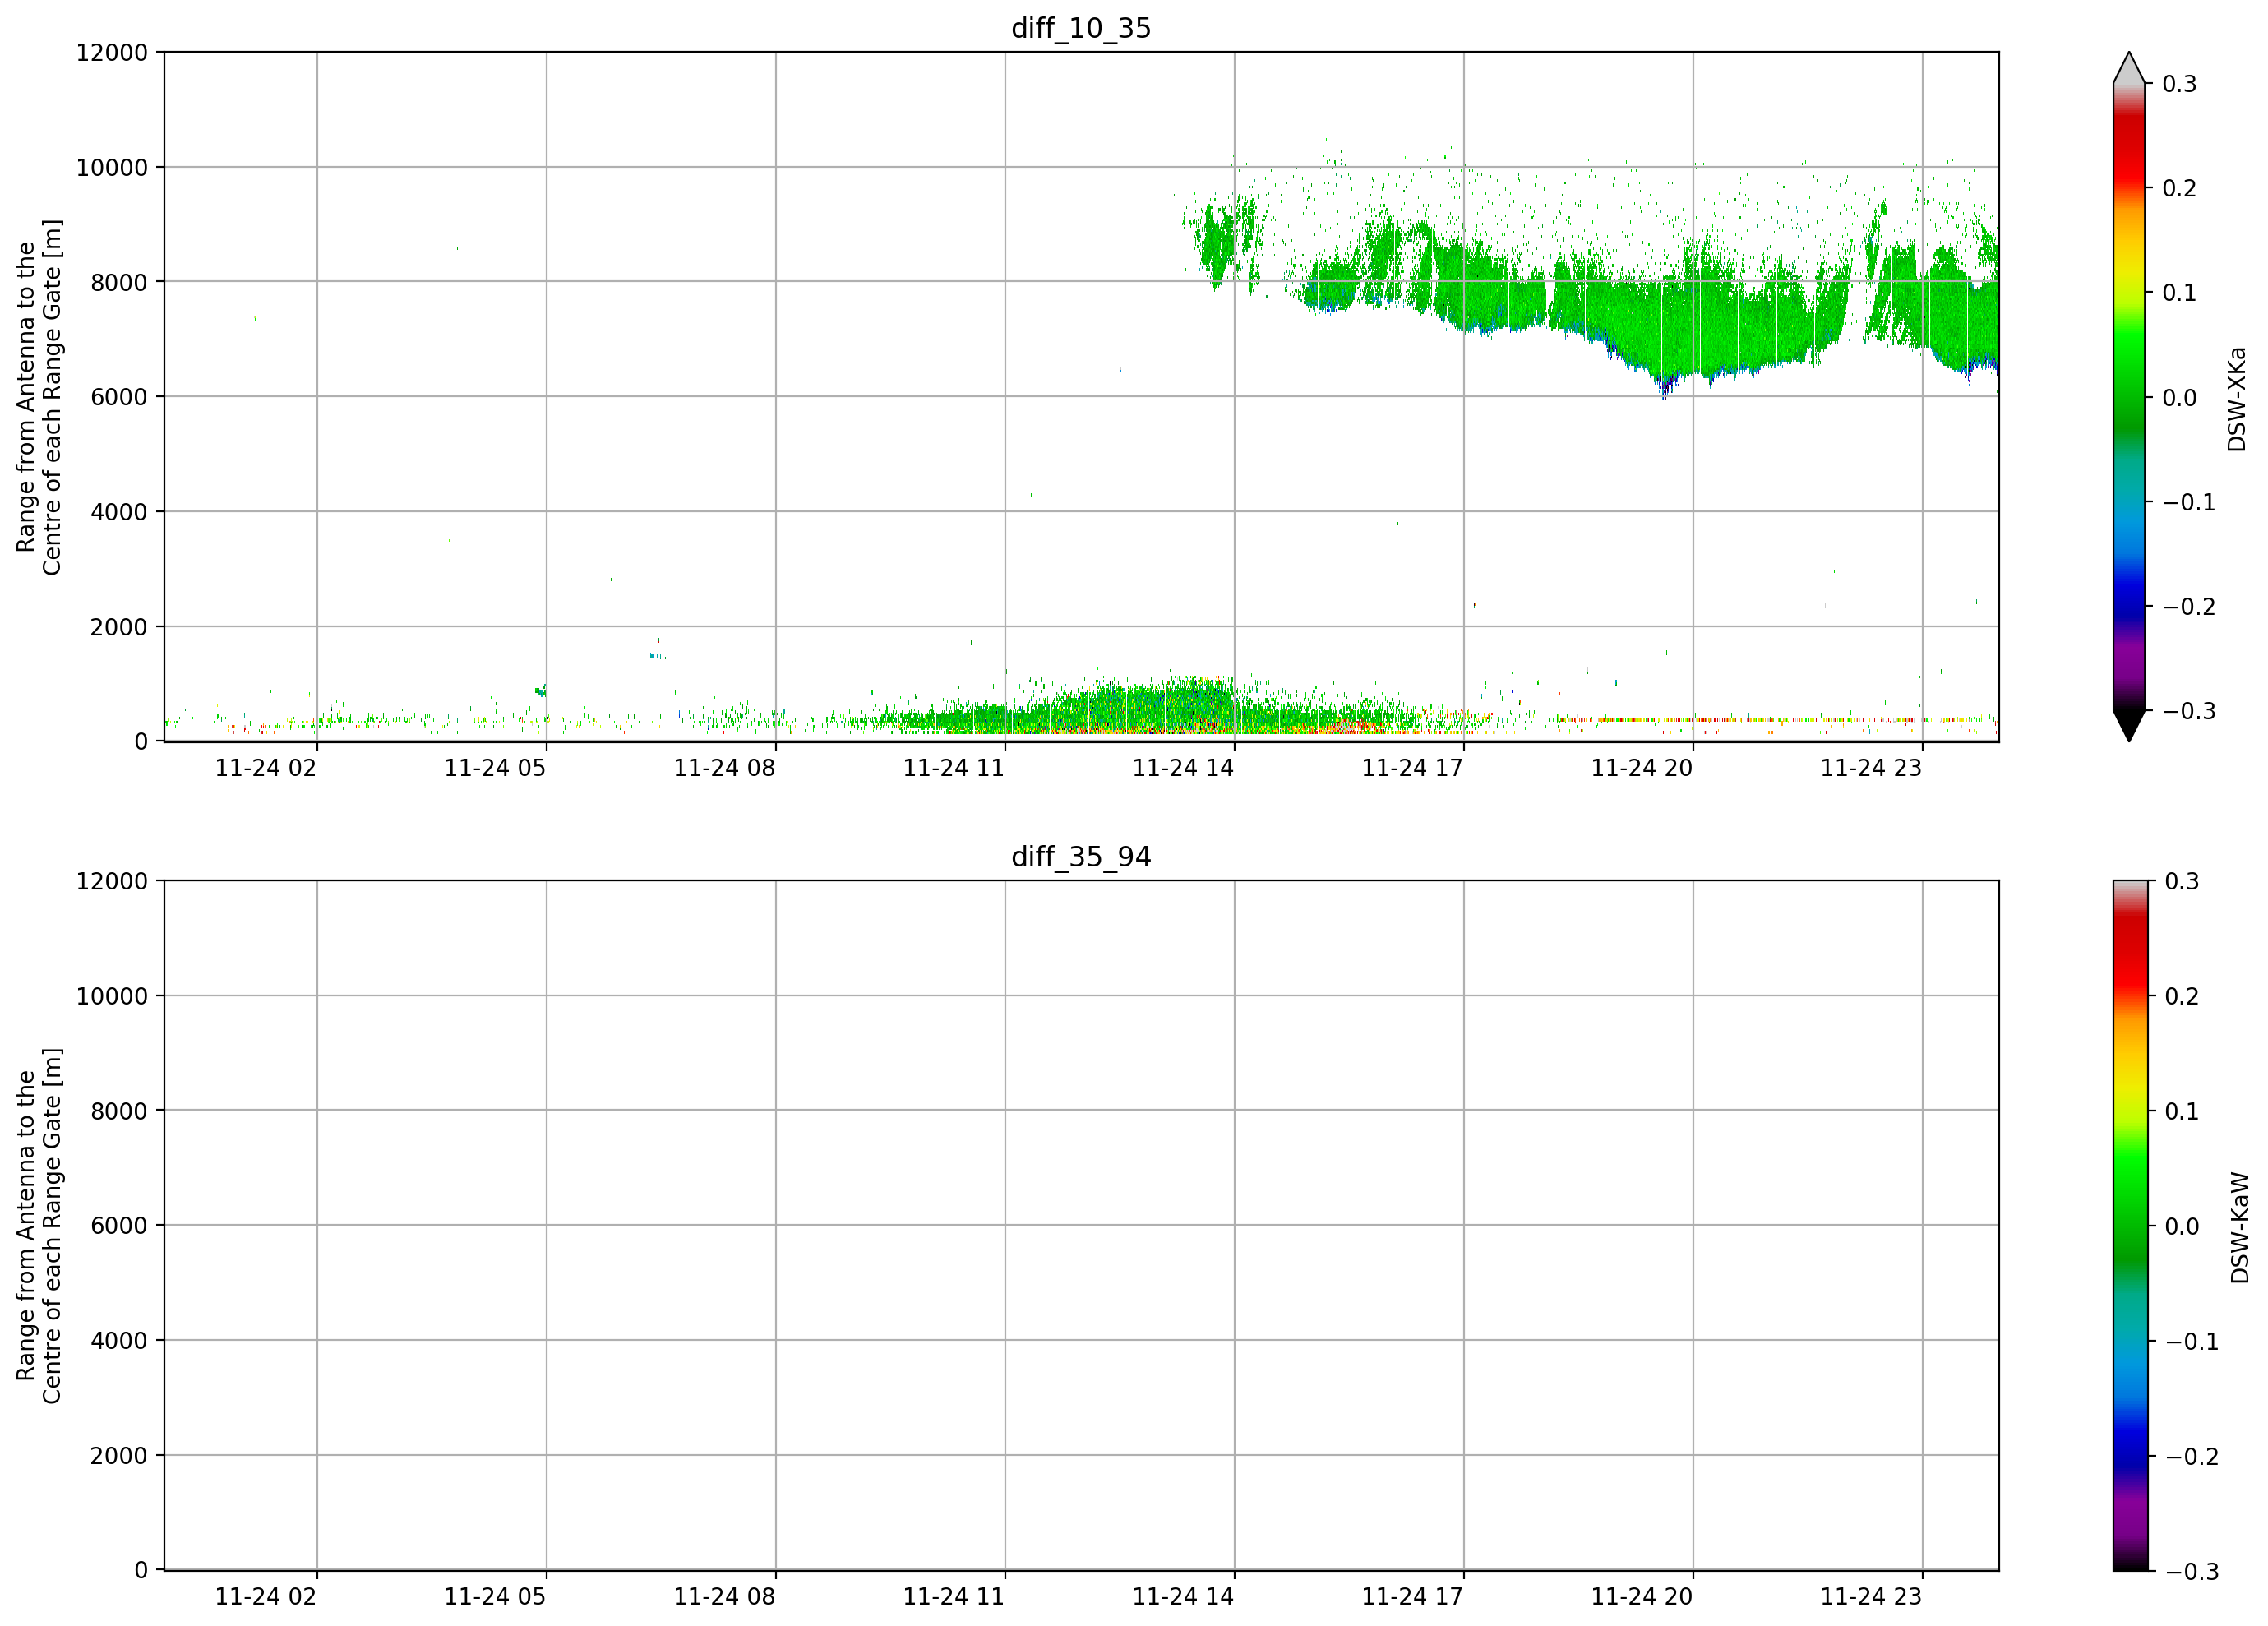Click the "diff_10_35" plot title
This screenshot has height=1626, width=2268.
point(1081,28)
